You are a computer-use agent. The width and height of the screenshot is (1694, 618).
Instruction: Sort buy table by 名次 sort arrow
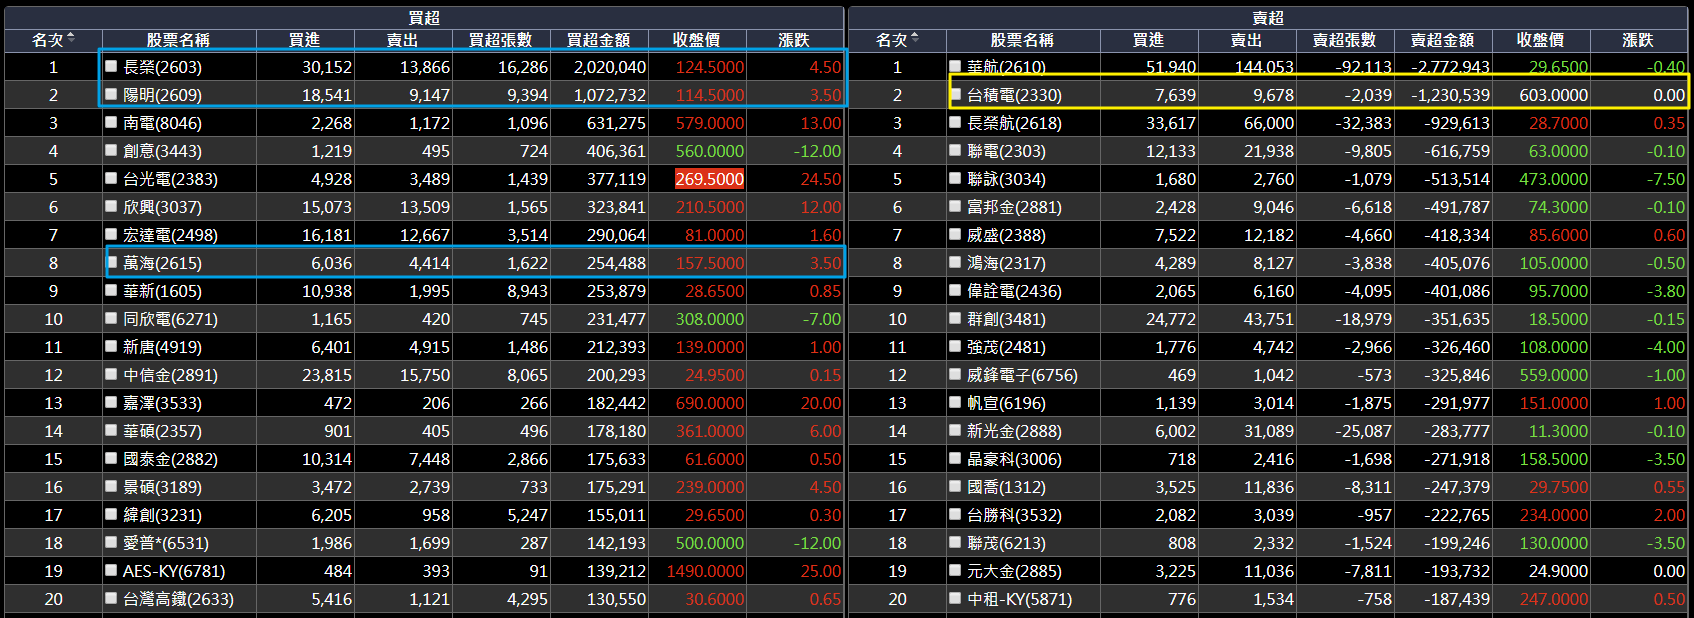pos(71,39)
